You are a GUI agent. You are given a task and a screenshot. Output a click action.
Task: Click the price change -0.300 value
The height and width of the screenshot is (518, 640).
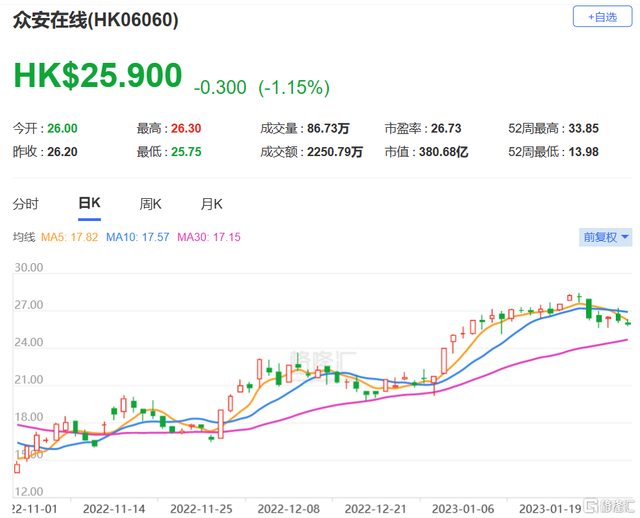pyautogui.click(x=220, y=87)
